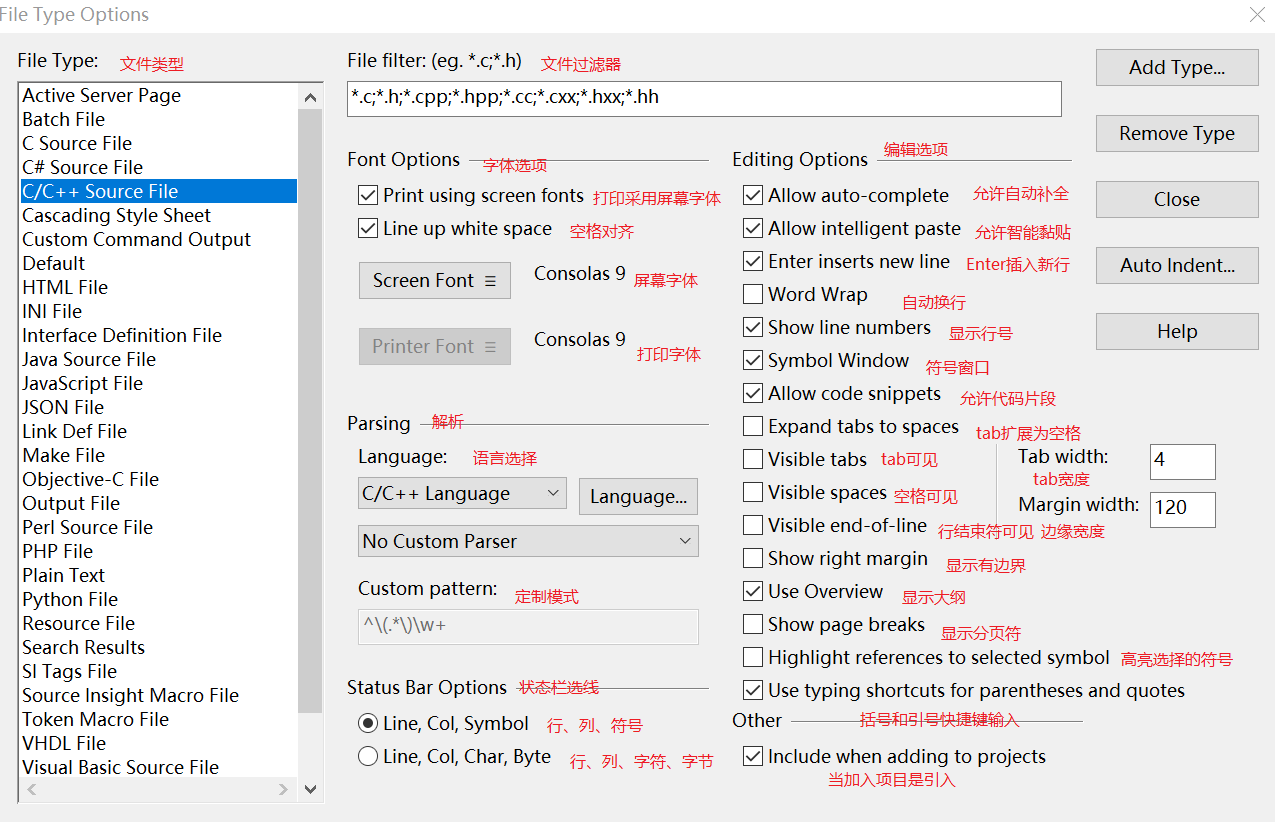Toggle Show line numbers checkbox
This screenshot has width=1275, height=822.
coord(753,328)
